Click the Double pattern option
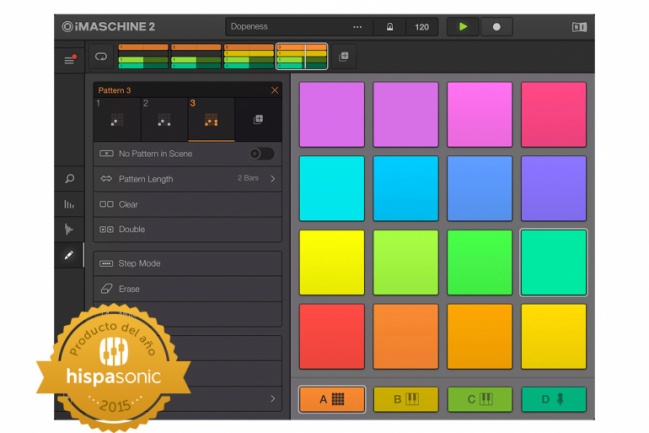This screenshot has width=649, height=433. pyautogui.click(x=187, y=229)
